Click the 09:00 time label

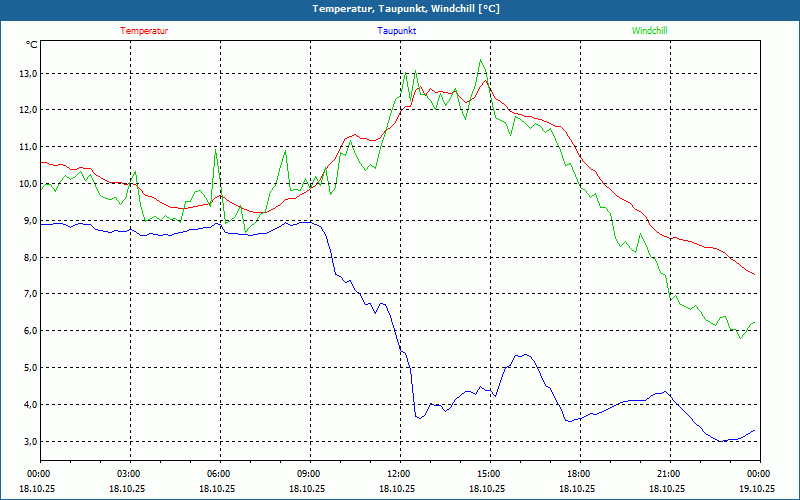(309, 474)
